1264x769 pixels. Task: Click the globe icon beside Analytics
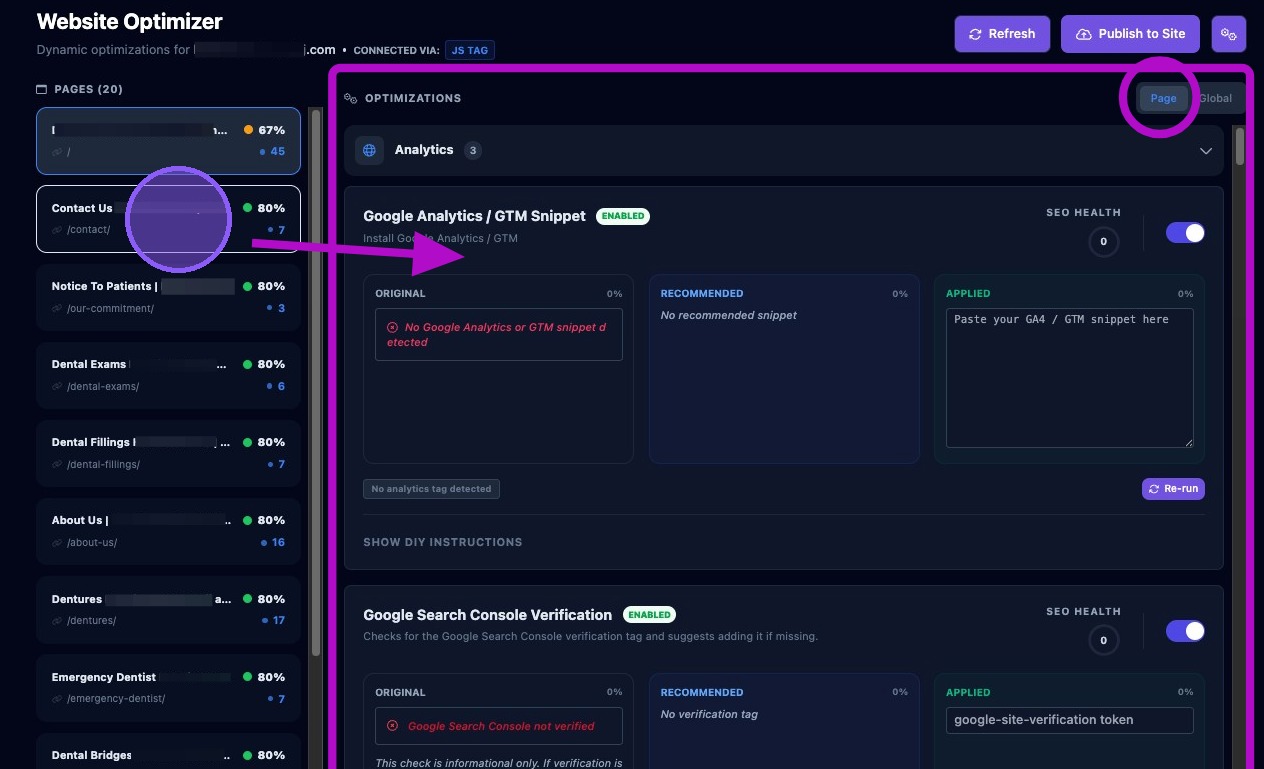tap(370, 150)
